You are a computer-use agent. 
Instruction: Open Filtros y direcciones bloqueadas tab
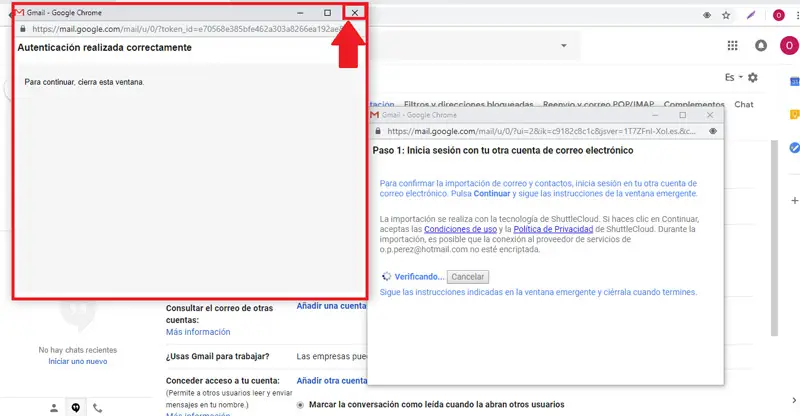pos(468,104)
